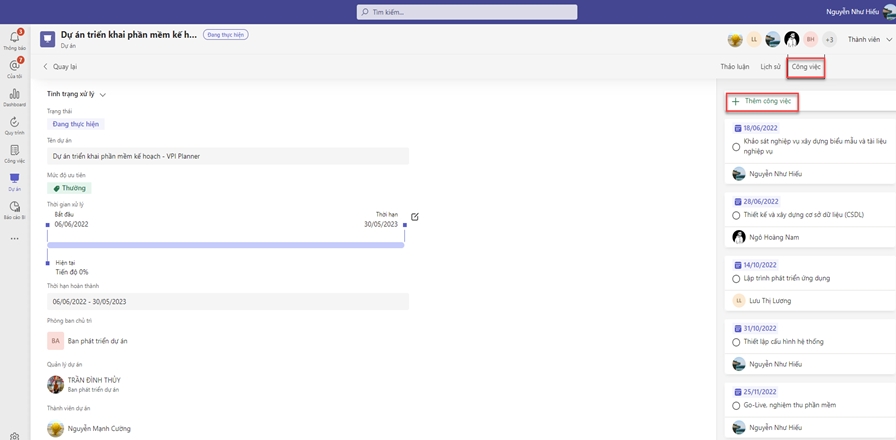Open Dashboard from the left sidebar
896x440 pixels.
tap(14, 96)
